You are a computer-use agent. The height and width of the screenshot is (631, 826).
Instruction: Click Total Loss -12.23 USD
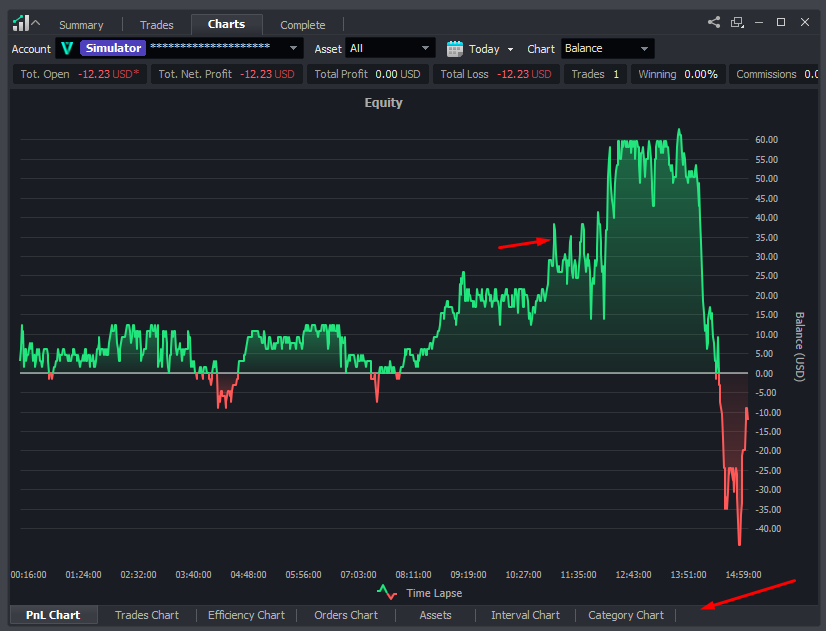(x=496, y=74)
